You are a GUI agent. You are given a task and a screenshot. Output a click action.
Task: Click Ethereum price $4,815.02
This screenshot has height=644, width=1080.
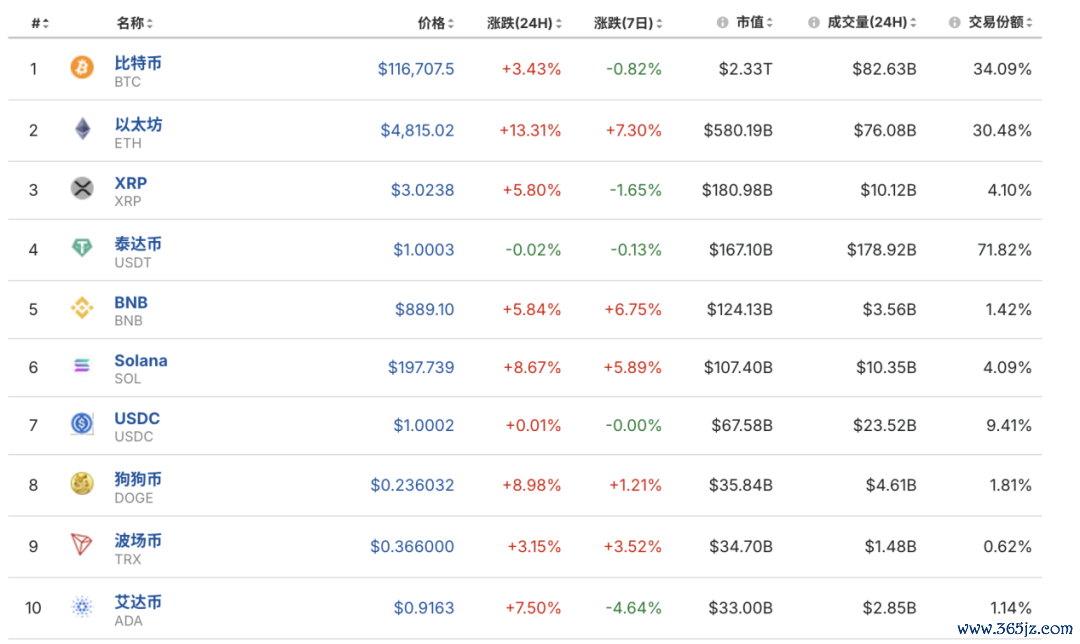tap(417, 130)
